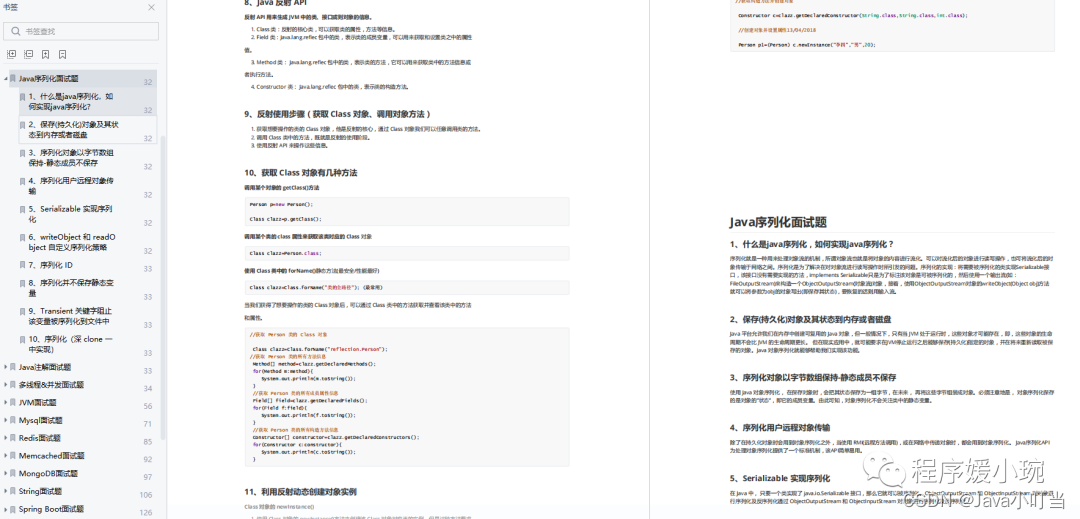This screenshot has width=1080, height=519.
Task: Click page number 56 beside JVM面试题
Action: click(148, 406)
